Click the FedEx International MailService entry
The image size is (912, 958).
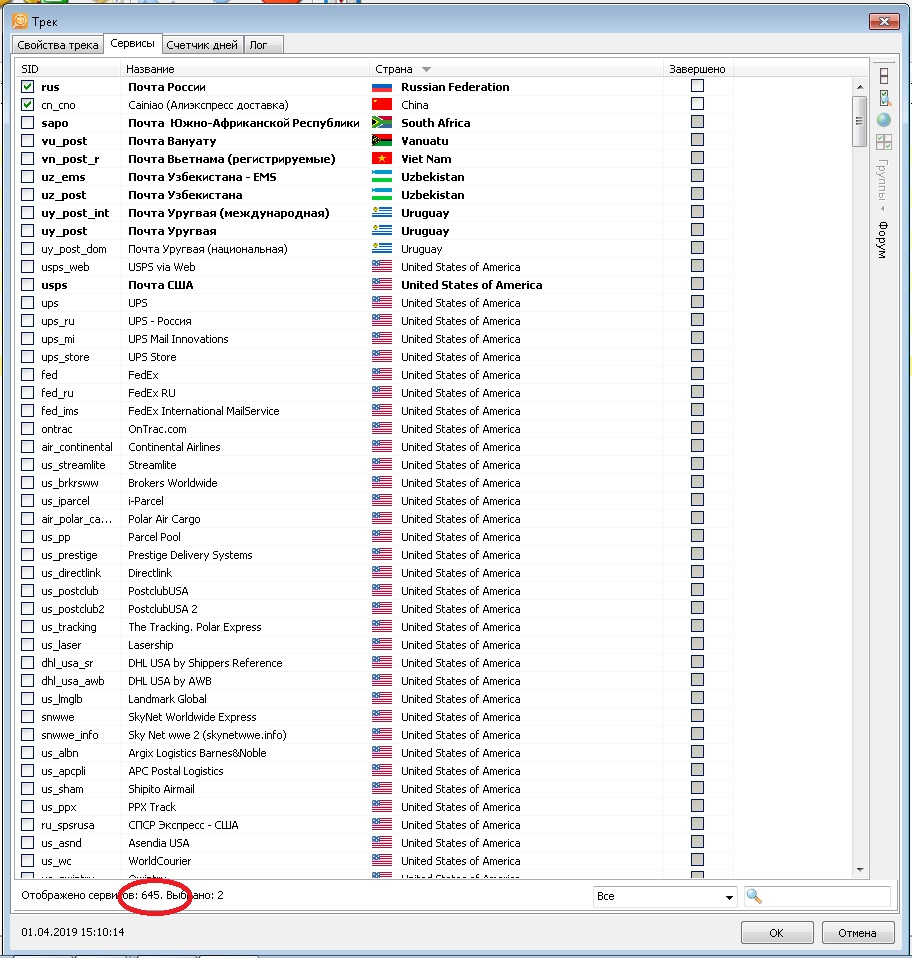(x=203, y=411)
